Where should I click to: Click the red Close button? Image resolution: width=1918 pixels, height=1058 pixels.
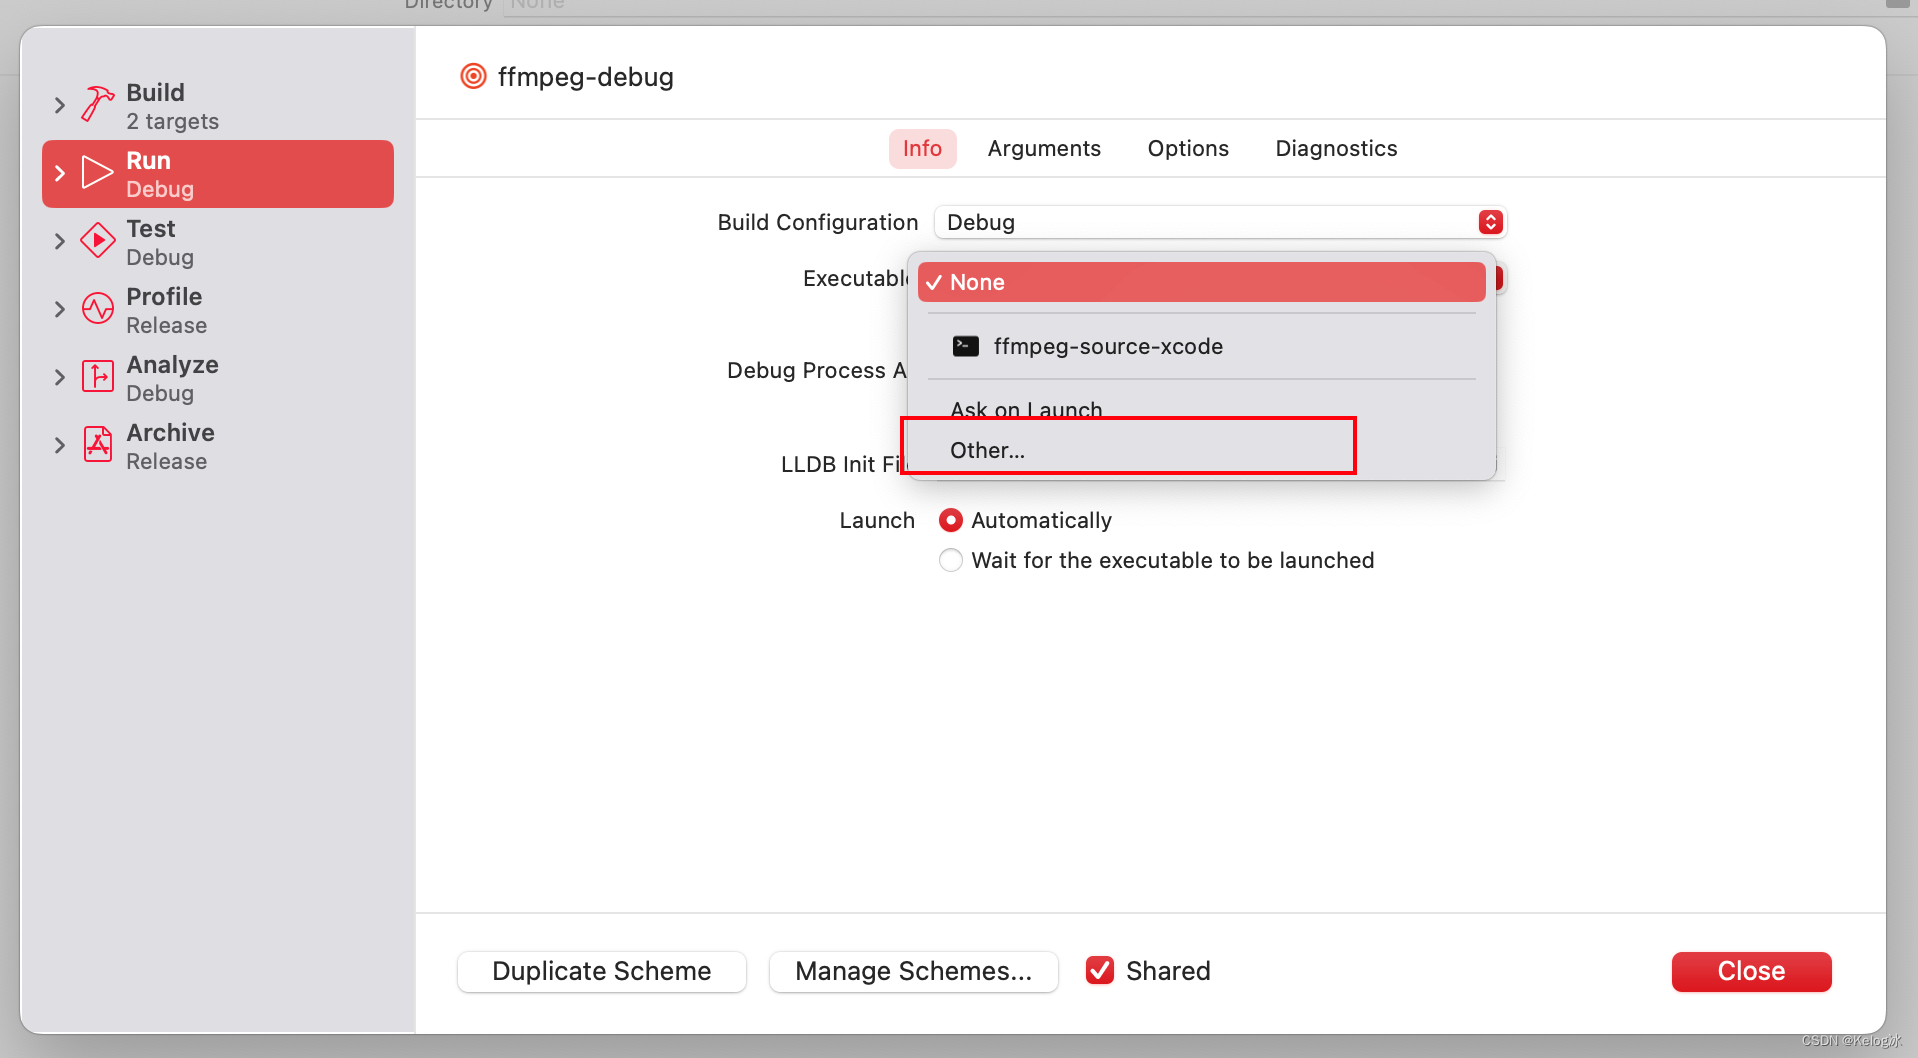(1751, 971)
